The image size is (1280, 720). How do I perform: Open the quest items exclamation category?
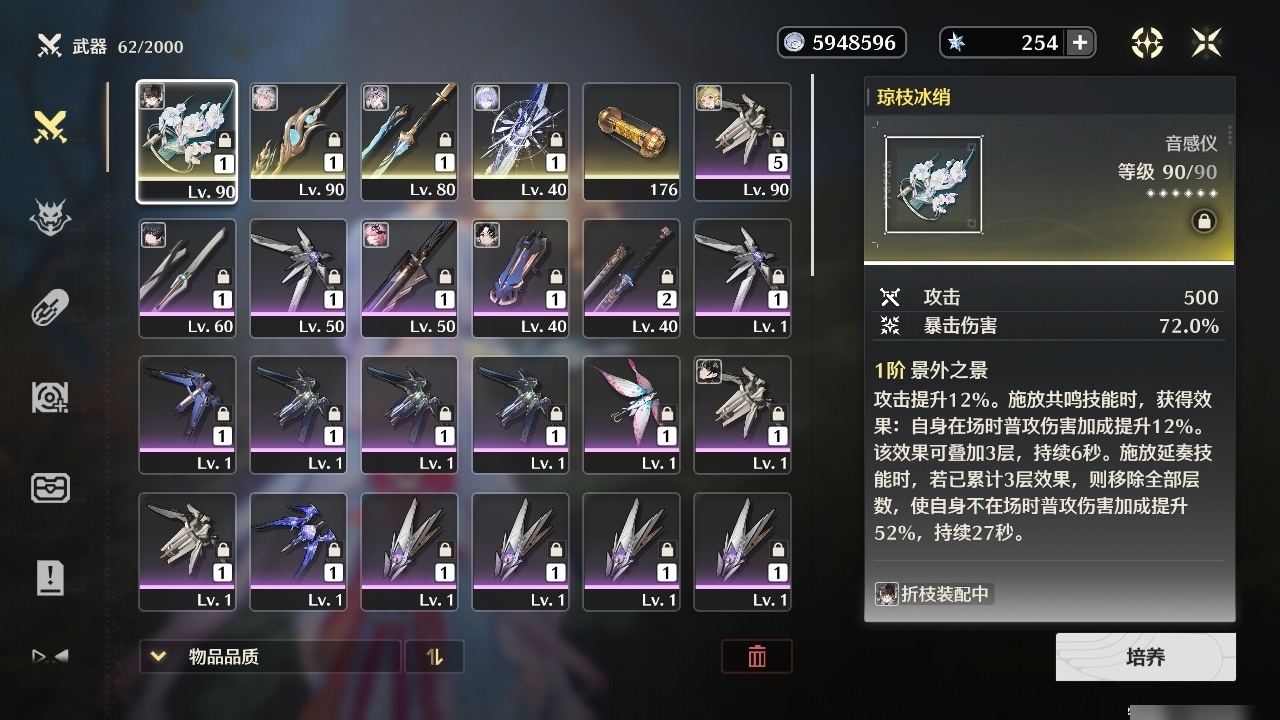click(50, 577)
